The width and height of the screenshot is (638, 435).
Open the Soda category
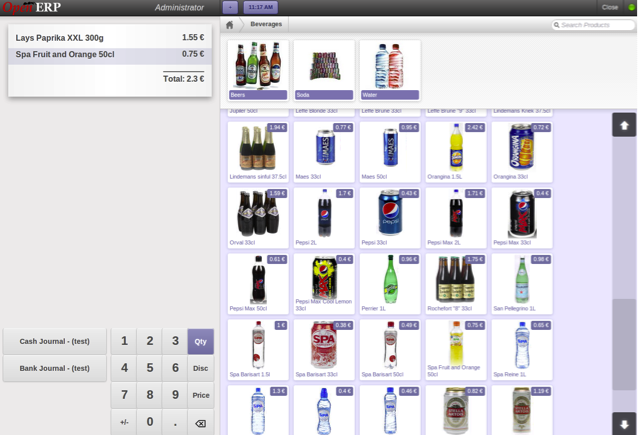(324, 70)
